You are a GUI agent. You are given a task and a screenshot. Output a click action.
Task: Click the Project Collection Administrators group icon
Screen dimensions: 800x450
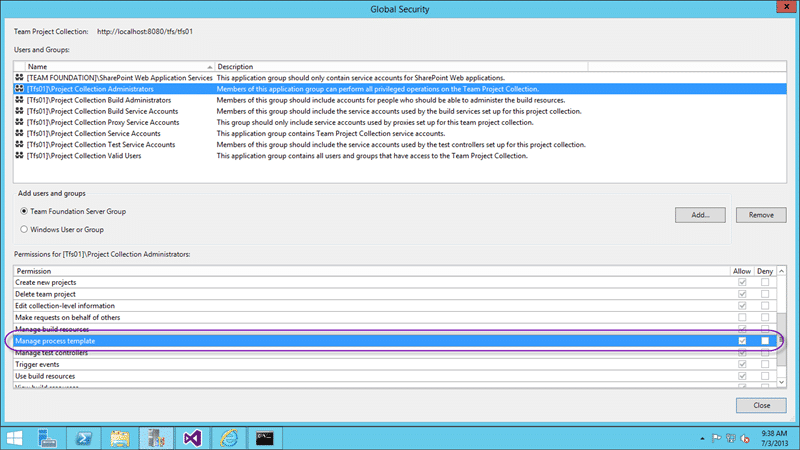(x=19, y=89)
